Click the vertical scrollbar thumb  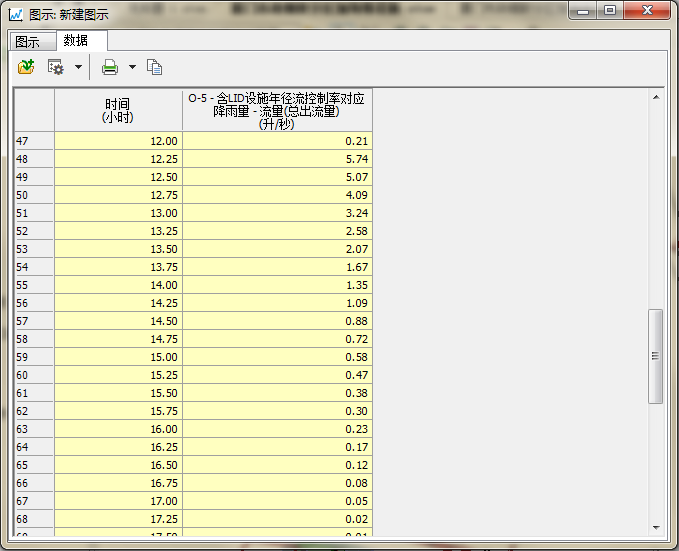(x=656, y=356)
